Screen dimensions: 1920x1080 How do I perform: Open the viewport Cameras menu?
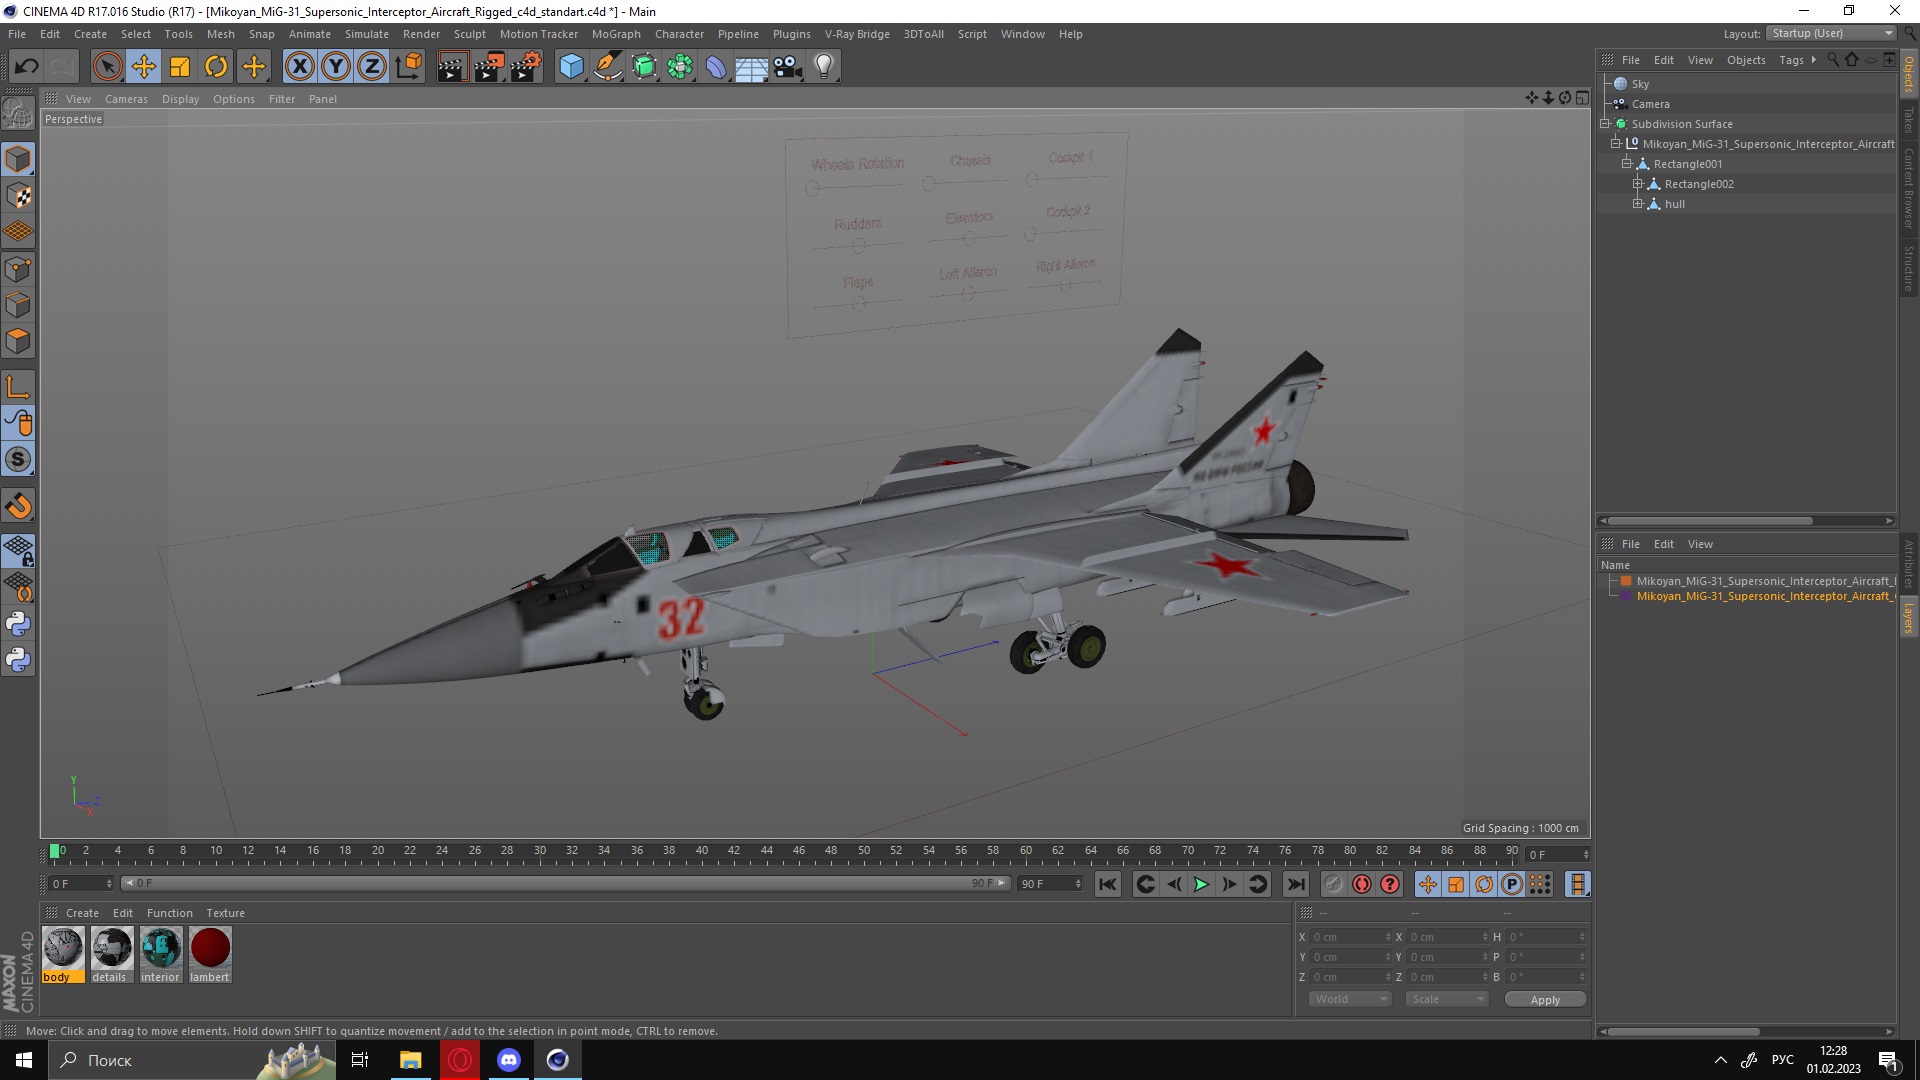(x=126, y=99)
